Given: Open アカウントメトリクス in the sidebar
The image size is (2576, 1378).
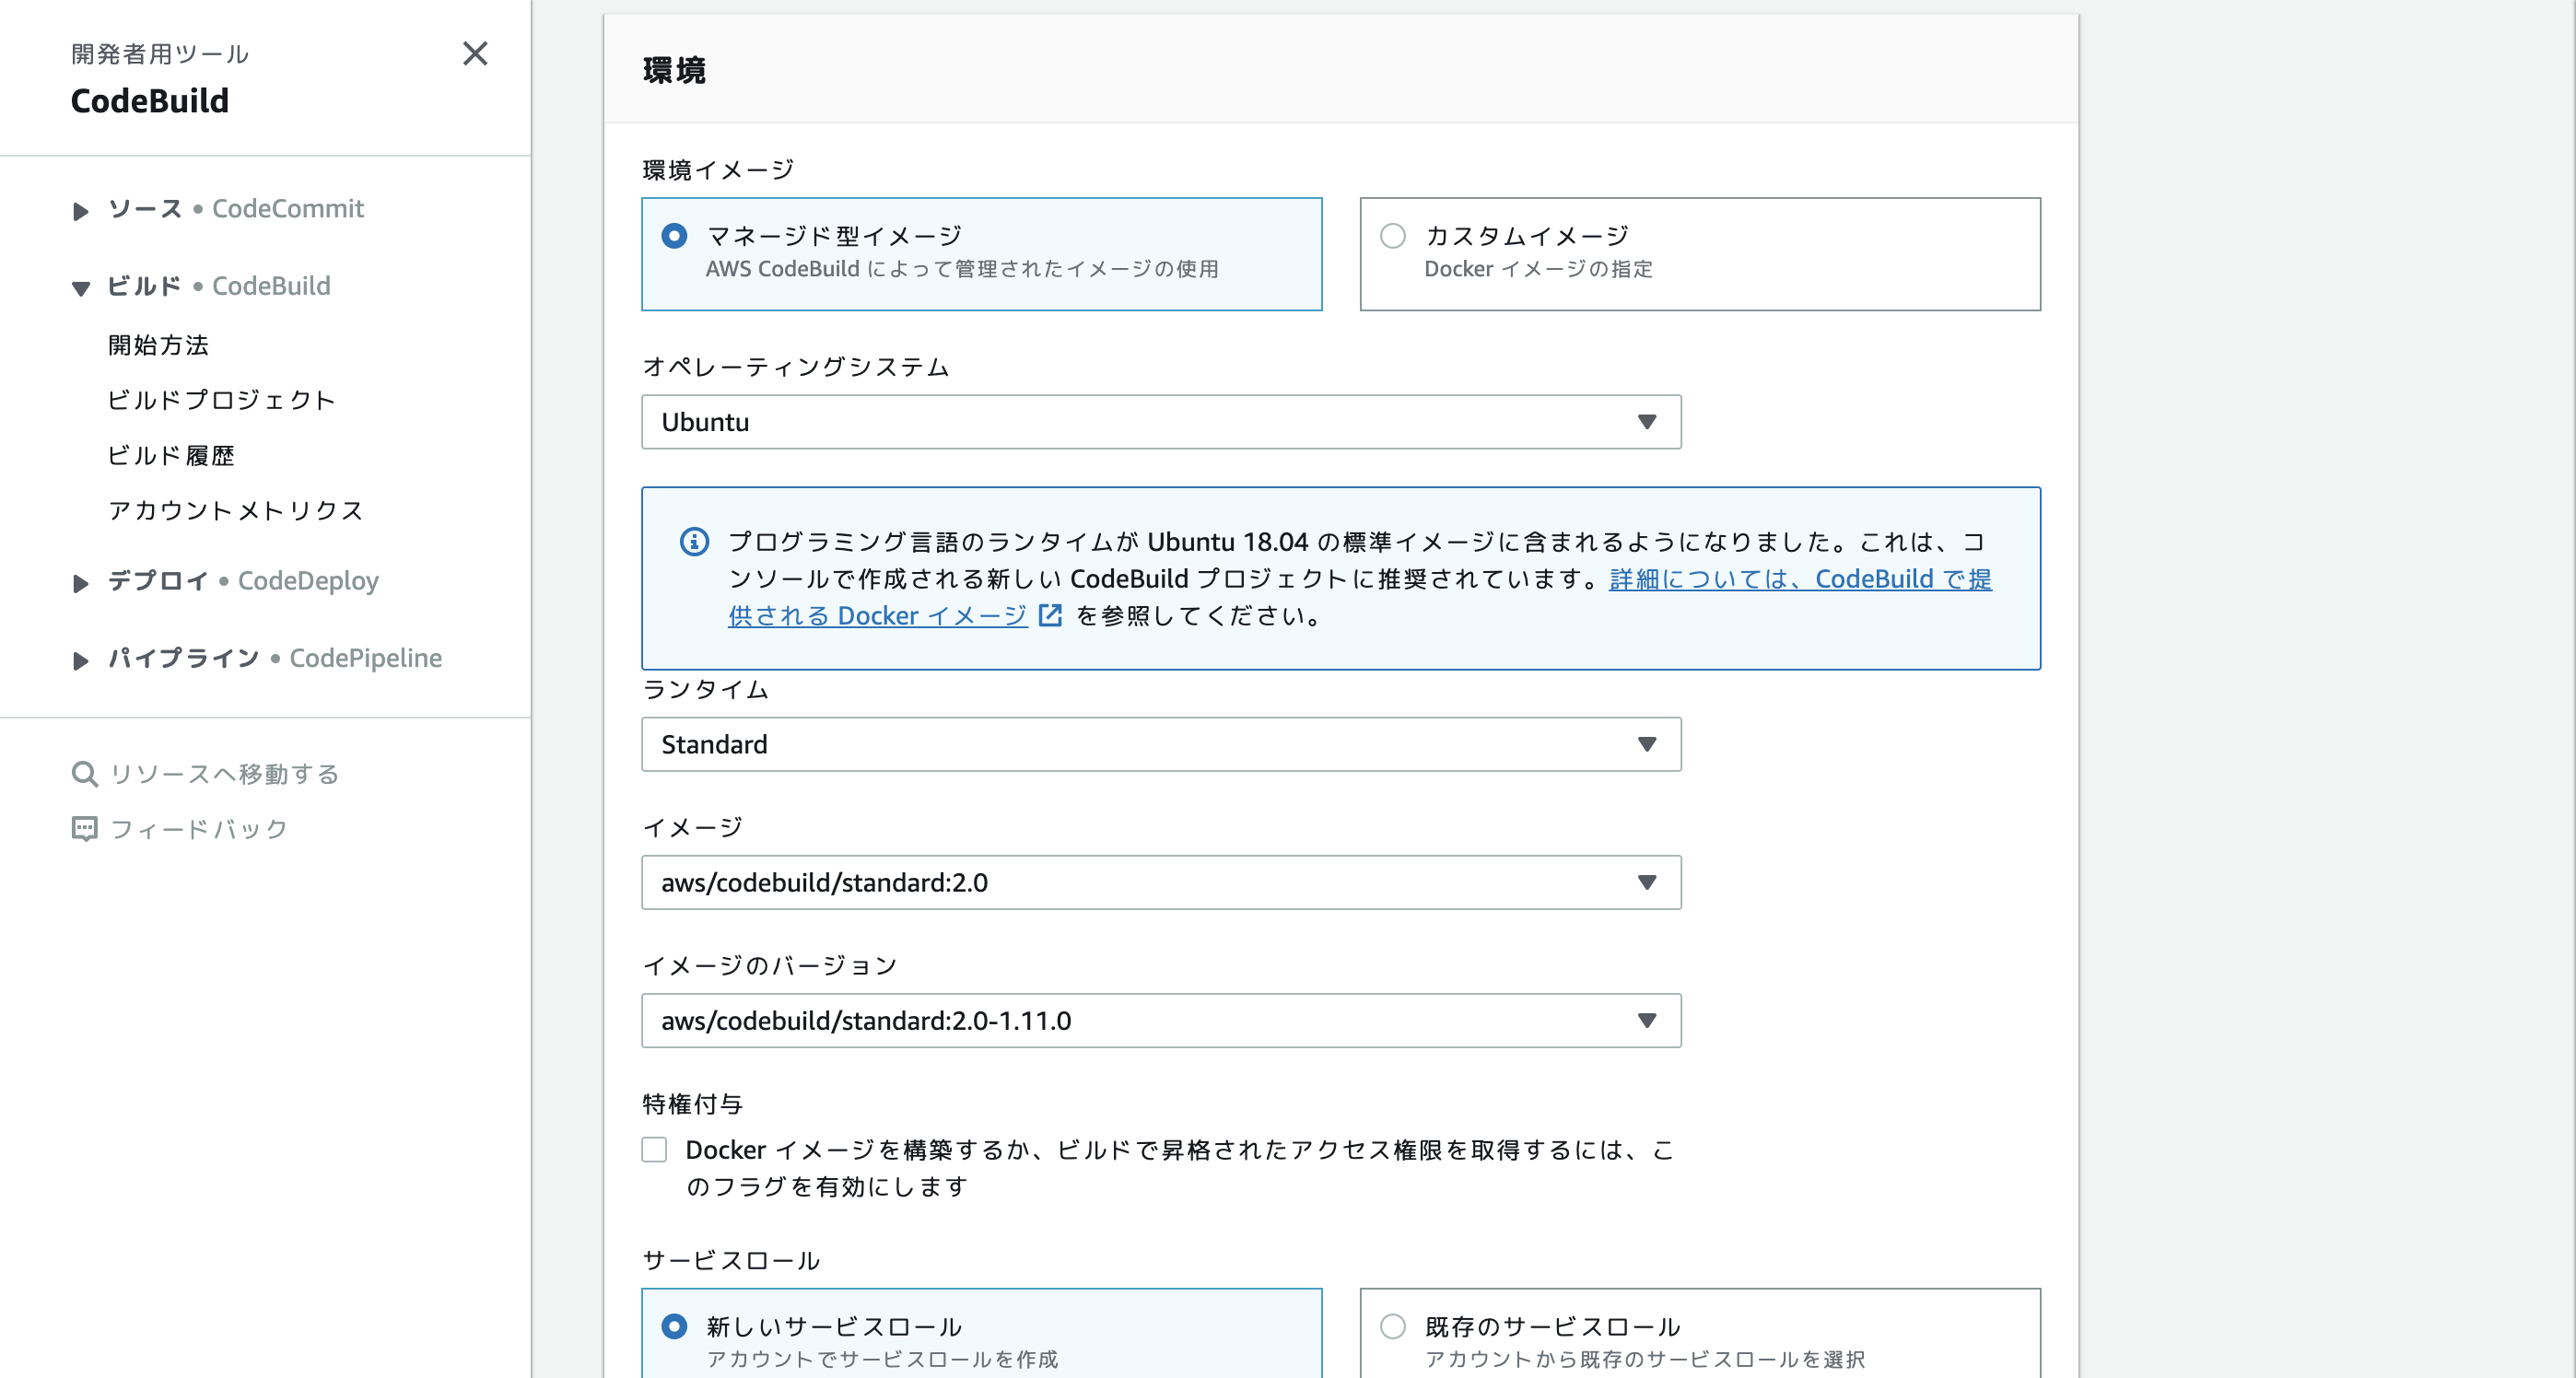Looking at the screenshot, I should pos(235,510).
